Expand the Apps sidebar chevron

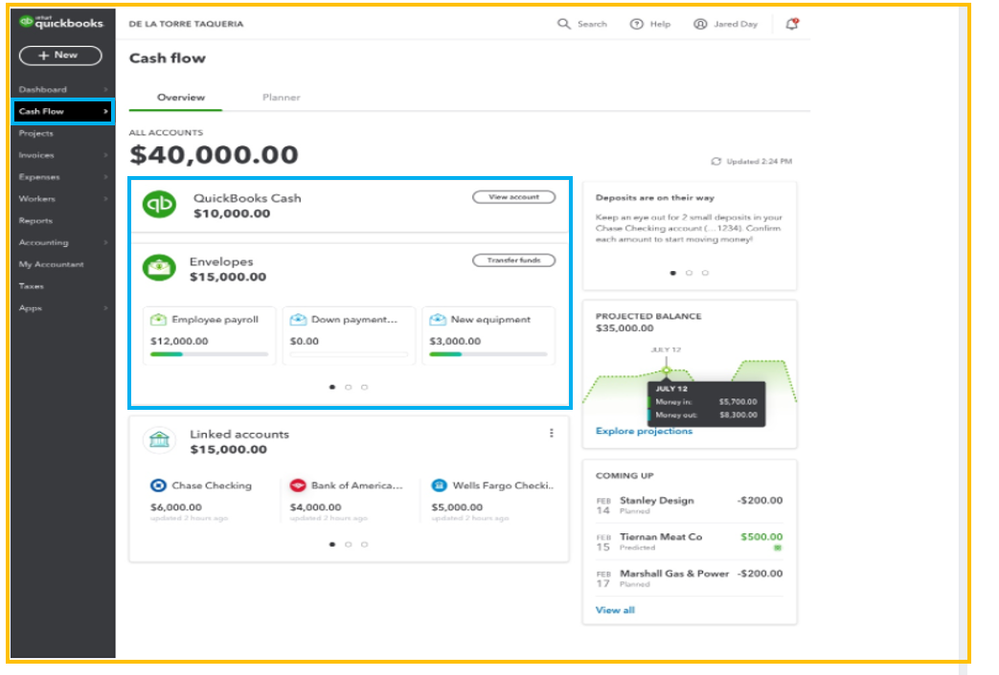pyautogui.click(x=106, y=308)
